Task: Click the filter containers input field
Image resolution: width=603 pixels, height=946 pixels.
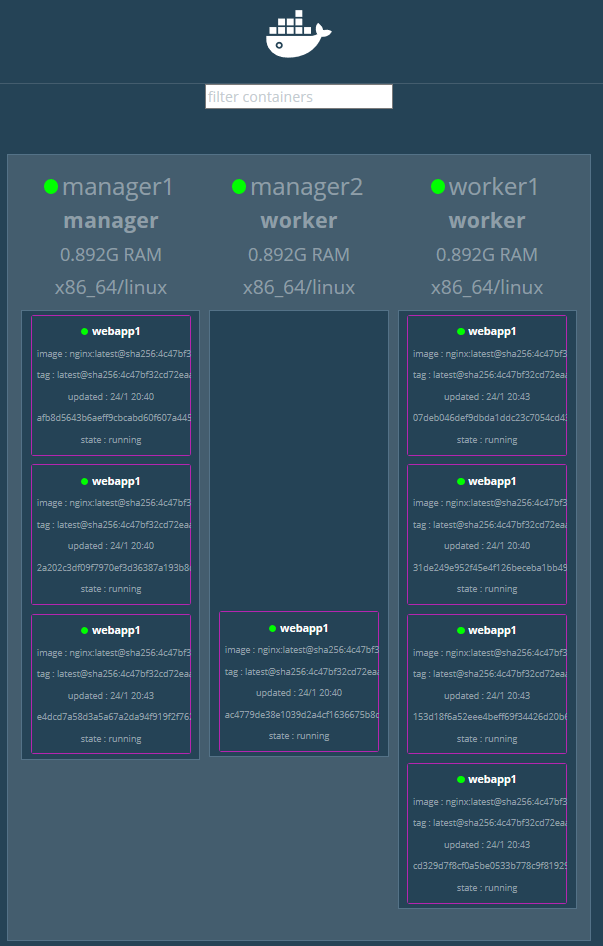Action: [x=298, y=97]
